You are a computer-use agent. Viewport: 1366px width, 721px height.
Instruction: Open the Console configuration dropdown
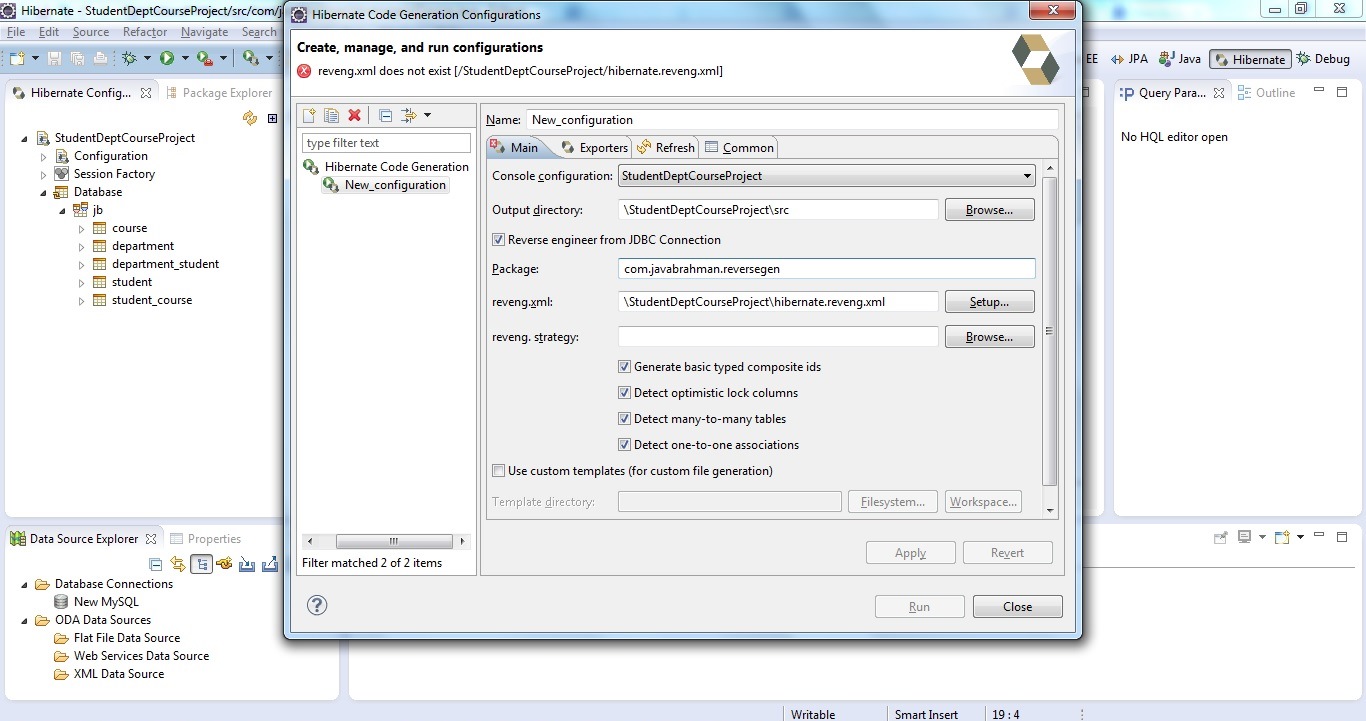pyautogui.click(x=826, y=176)
